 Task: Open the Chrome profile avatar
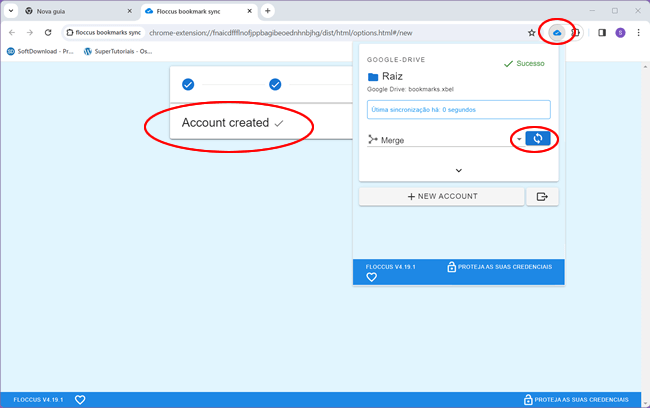(x=620, y=33)
